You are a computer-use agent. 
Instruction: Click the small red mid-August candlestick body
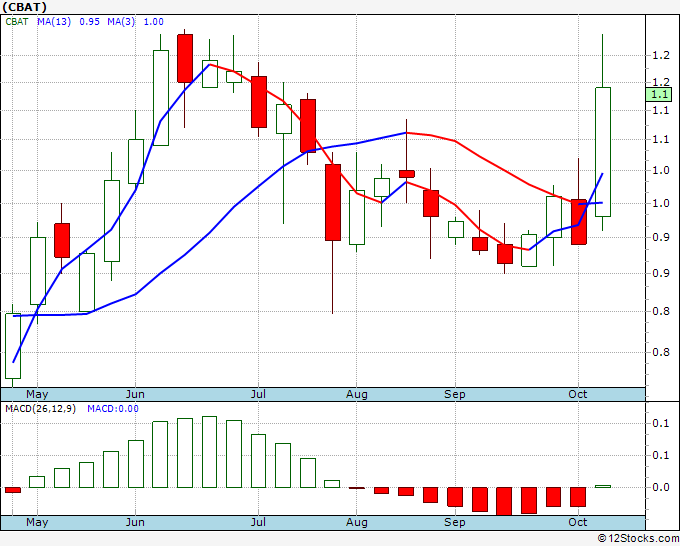pyautogui.click(x=407, y=174)
